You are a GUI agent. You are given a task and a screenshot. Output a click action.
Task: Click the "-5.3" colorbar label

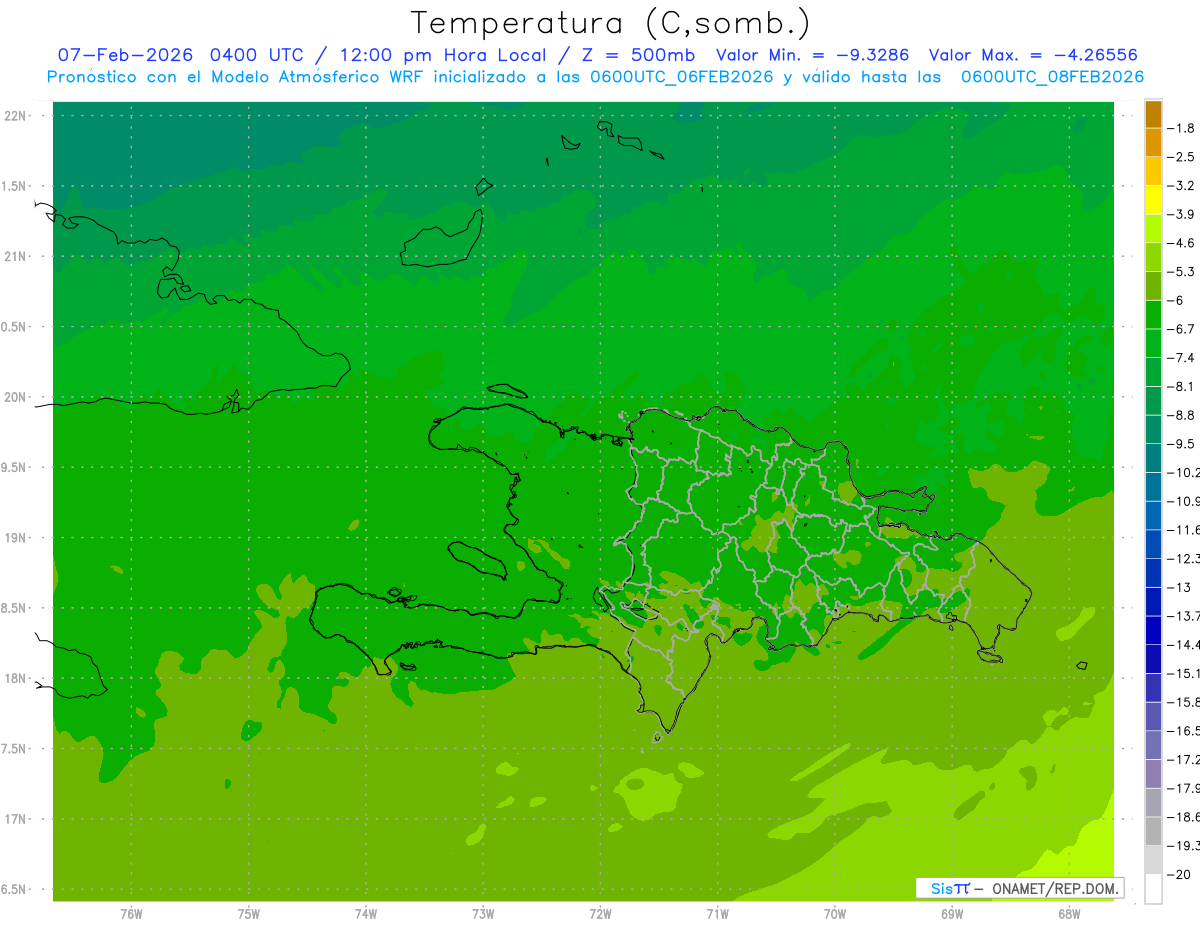1182,271
